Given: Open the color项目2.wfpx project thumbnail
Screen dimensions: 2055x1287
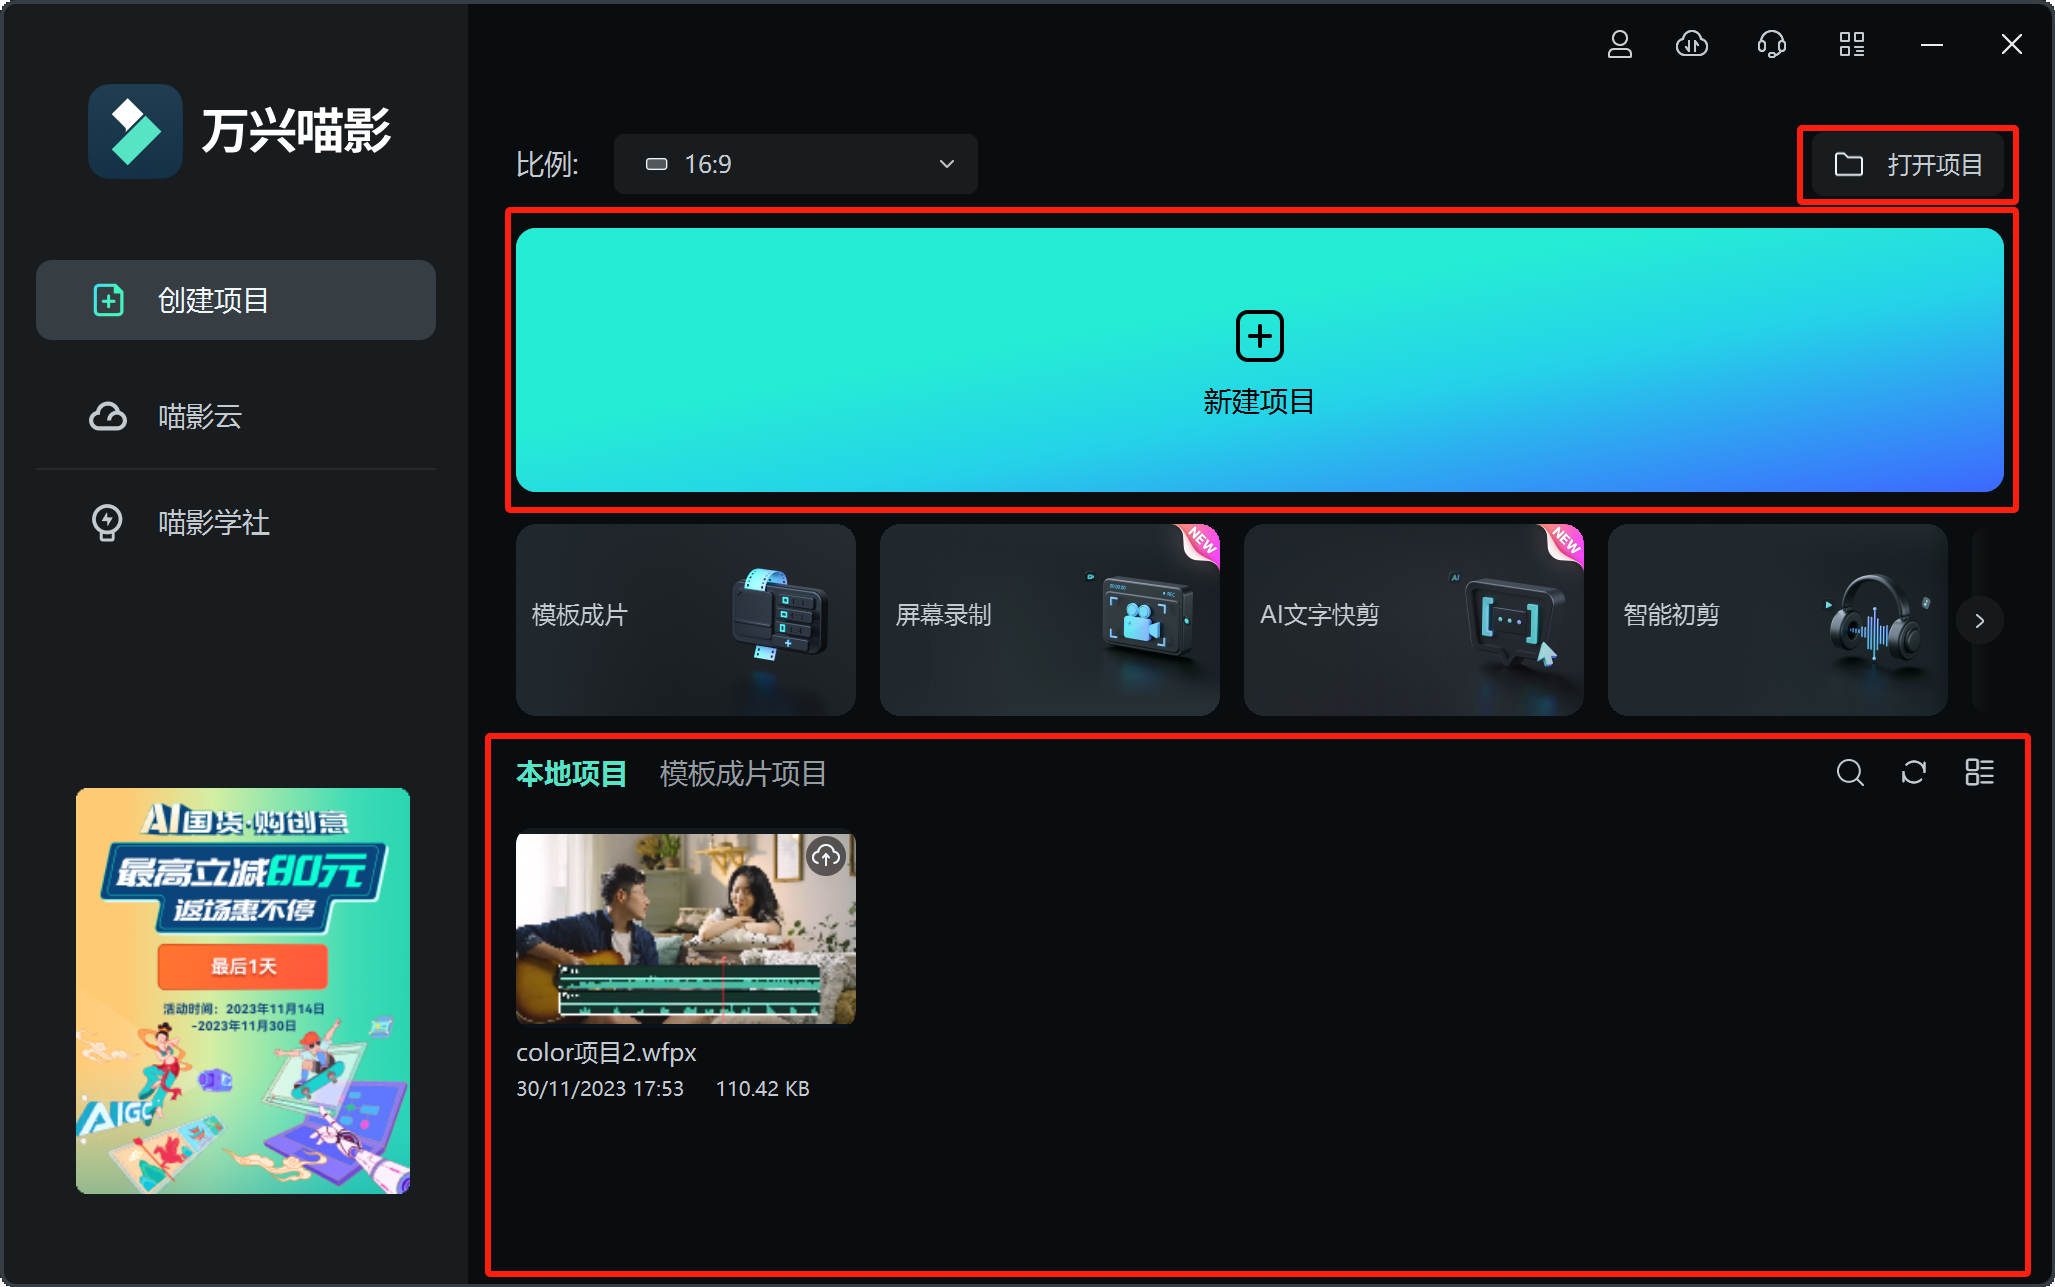Looking at the screenshot, I should 685,928.
